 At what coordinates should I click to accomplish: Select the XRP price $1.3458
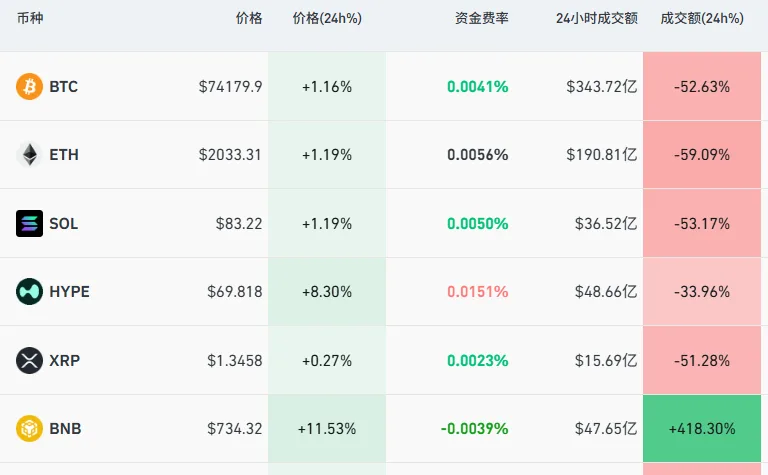(x=235, y=360)
